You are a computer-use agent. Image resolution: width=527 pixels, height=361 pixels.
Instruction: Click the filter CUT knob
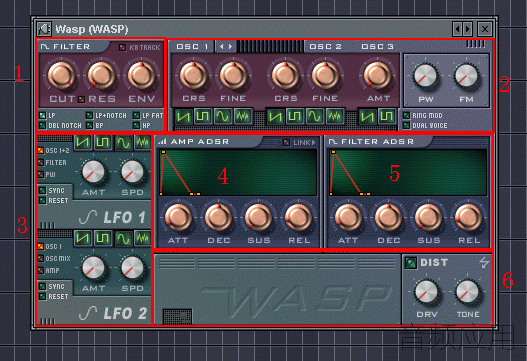click(x=61, y=76)
